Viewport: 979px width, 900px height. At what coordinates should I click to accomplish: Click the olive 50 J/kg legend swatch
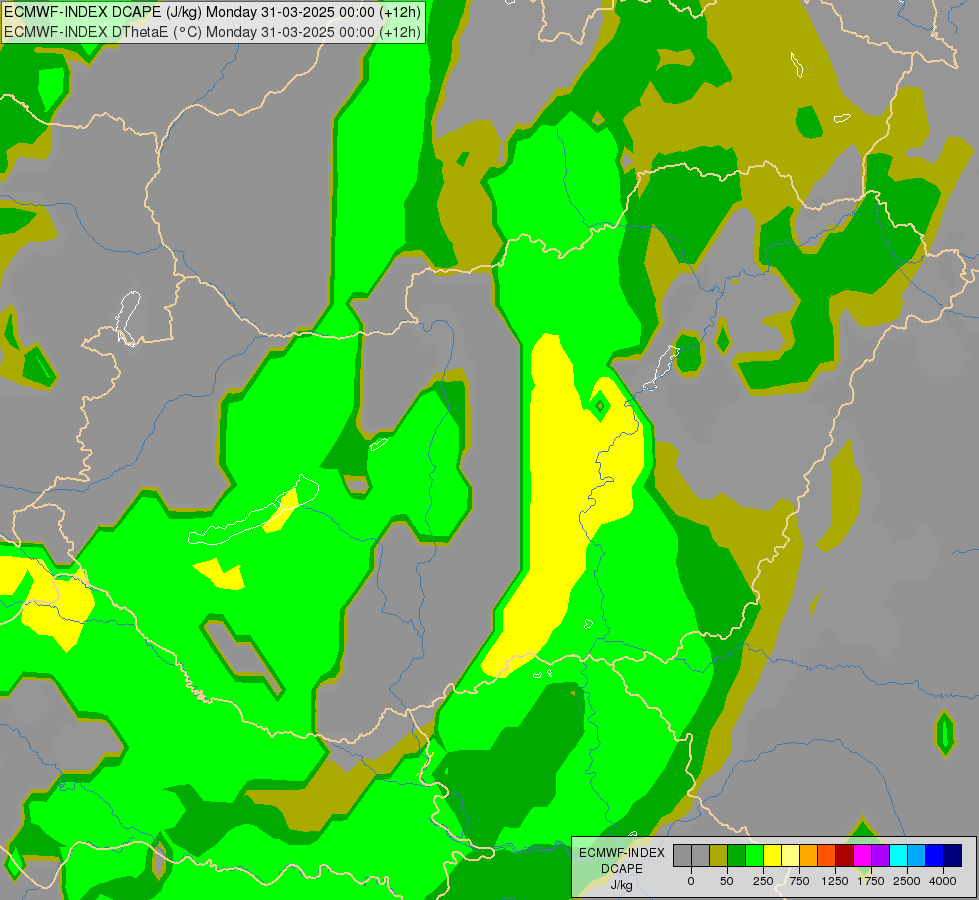pyautogui.click(x=719, y=855)
